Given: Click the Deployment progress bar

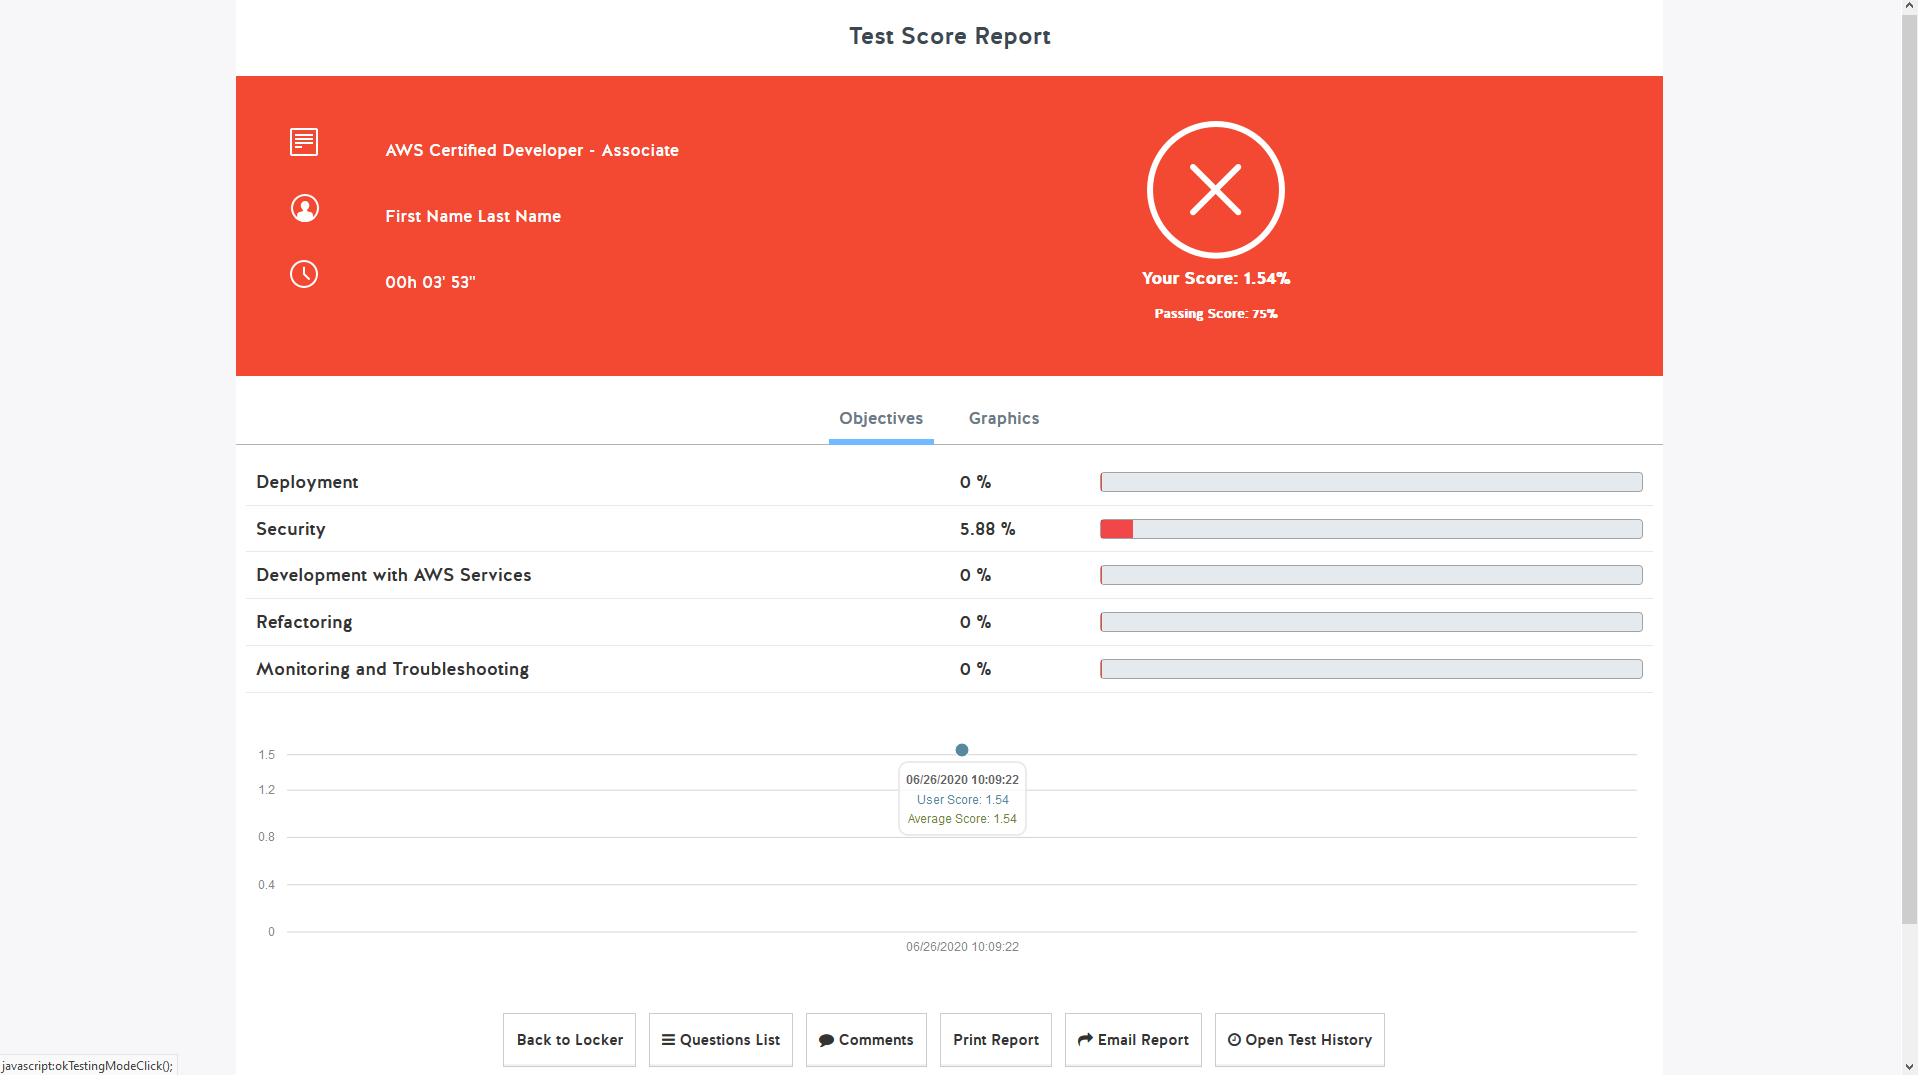Looking at the screenshot, I should [x=1371, y=482].
